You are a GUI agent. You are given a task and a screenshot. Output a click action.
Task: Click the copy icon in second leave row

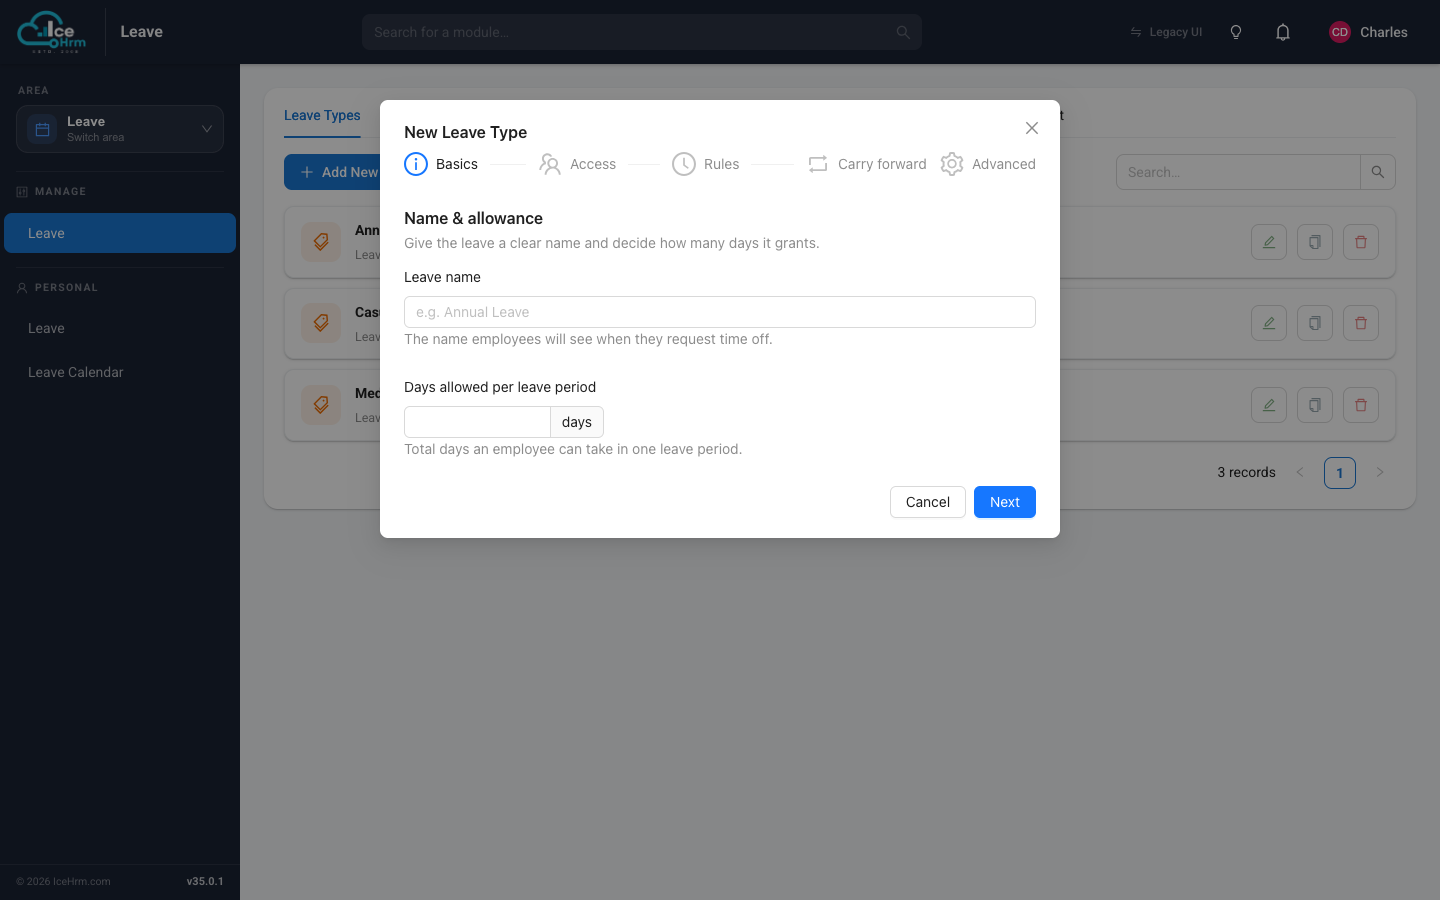tap(1315, 323)
